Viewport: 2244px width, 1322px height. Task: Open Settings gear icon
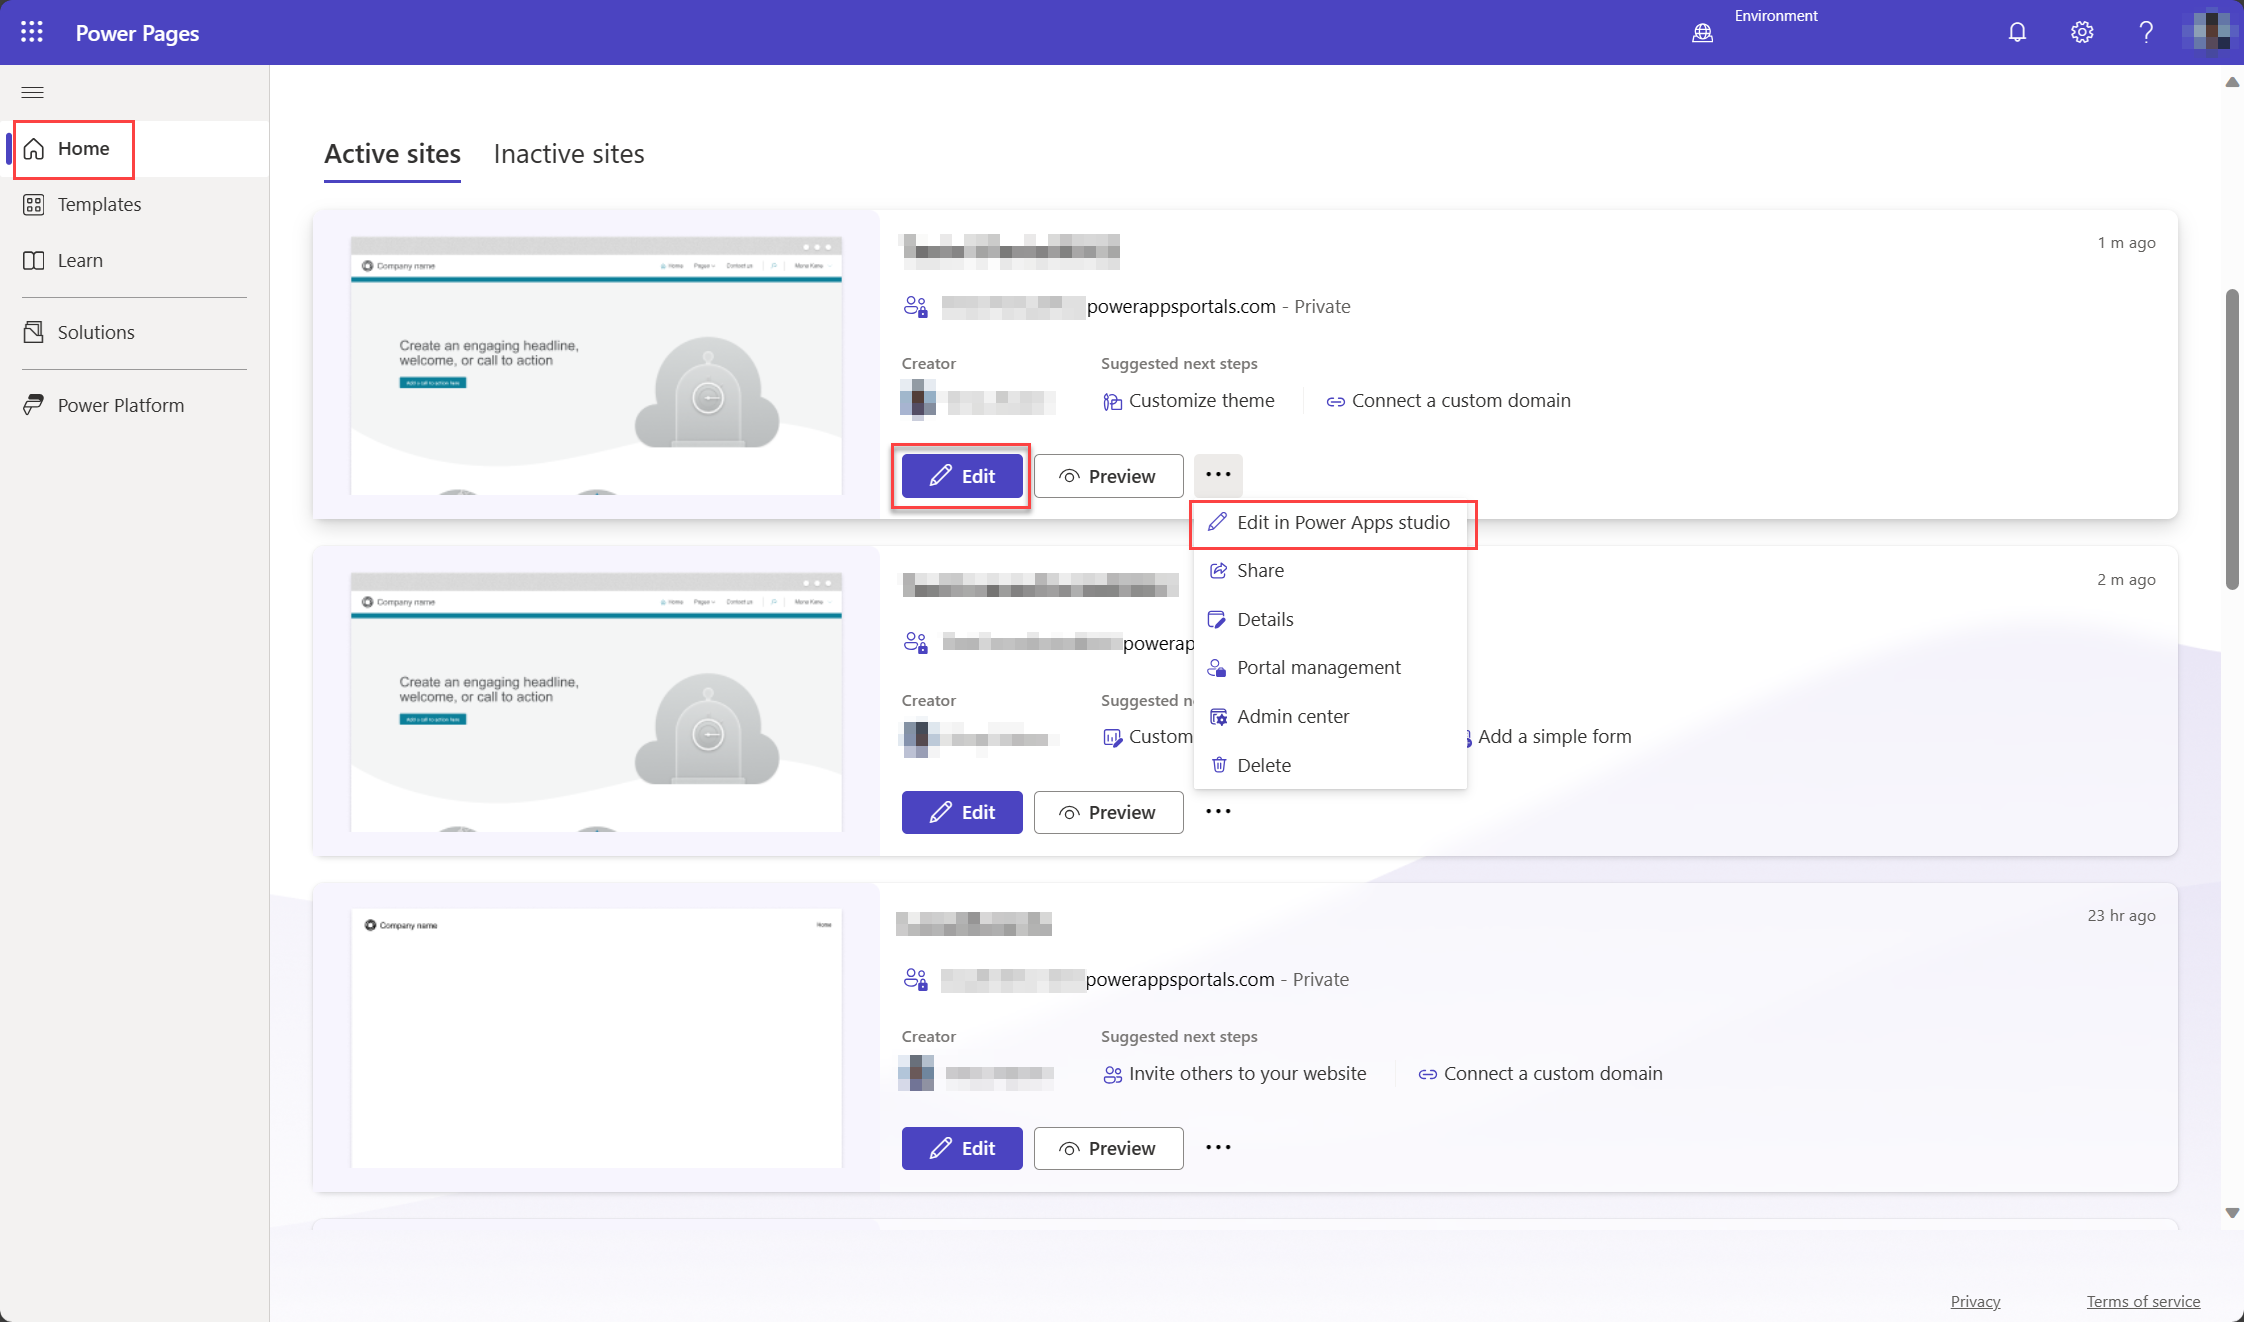(x=2080, y=31)
